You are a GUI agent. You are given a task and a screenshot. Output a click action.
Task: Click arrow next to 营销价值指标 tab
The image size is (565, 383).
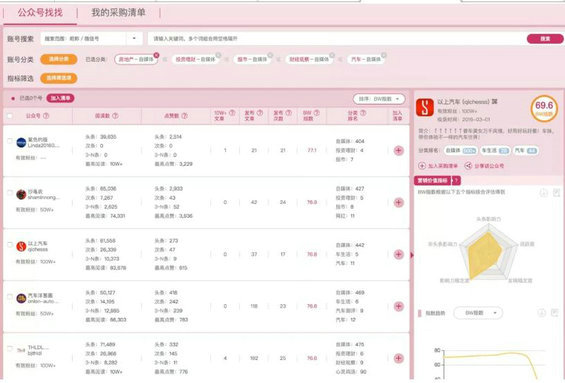tap(456, 180)
